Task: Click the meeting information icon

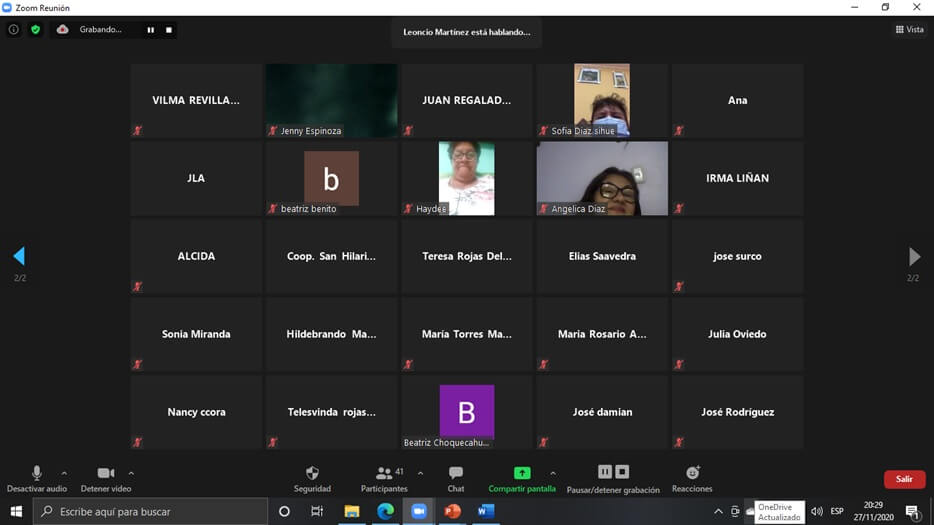Action: pyautogui.click(x=14, y=30)
